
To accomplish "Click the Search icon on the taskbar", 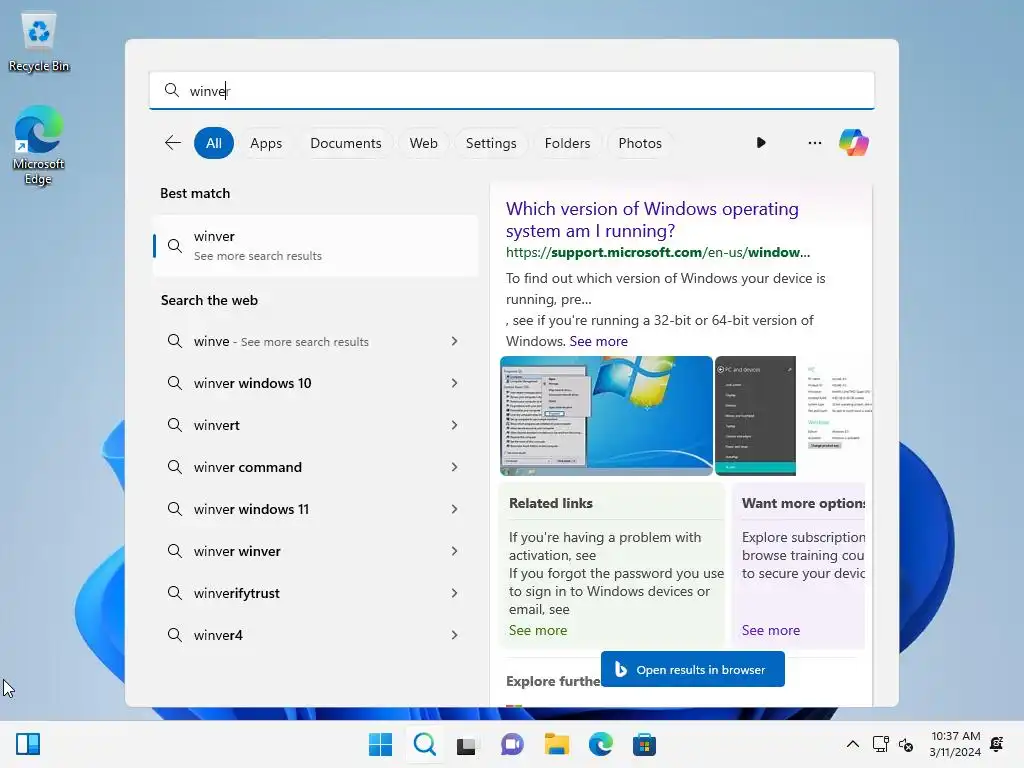I will (x=424, y=744).
